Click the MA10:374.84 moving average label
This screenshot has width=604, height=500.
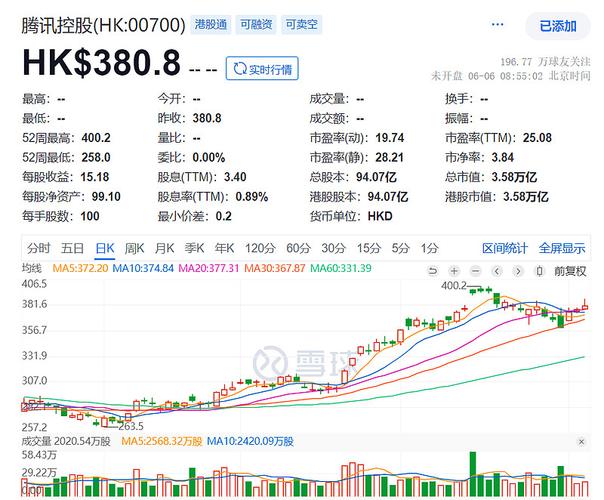143,268
